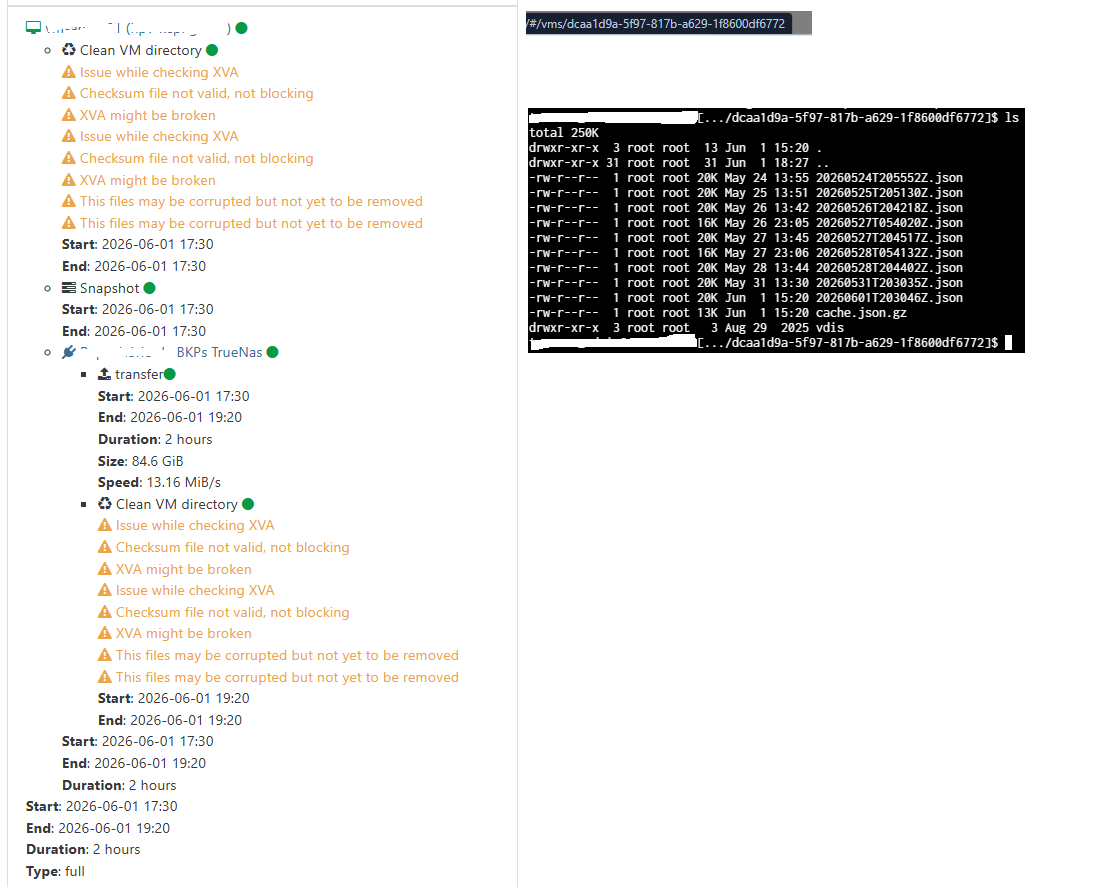The height and width of the screenshot is (887, 1095).
Task: Click cache.json.gz in the terminal listing
Action: 861,313
